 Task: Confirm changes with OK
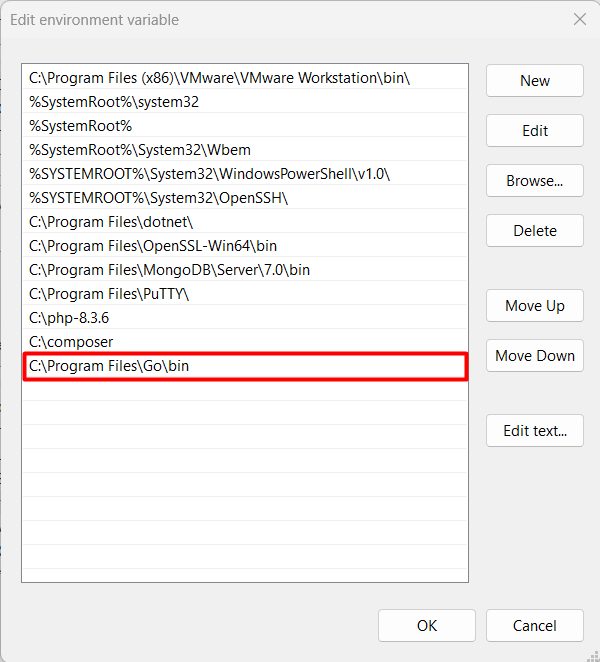click(x=427, y=625)
